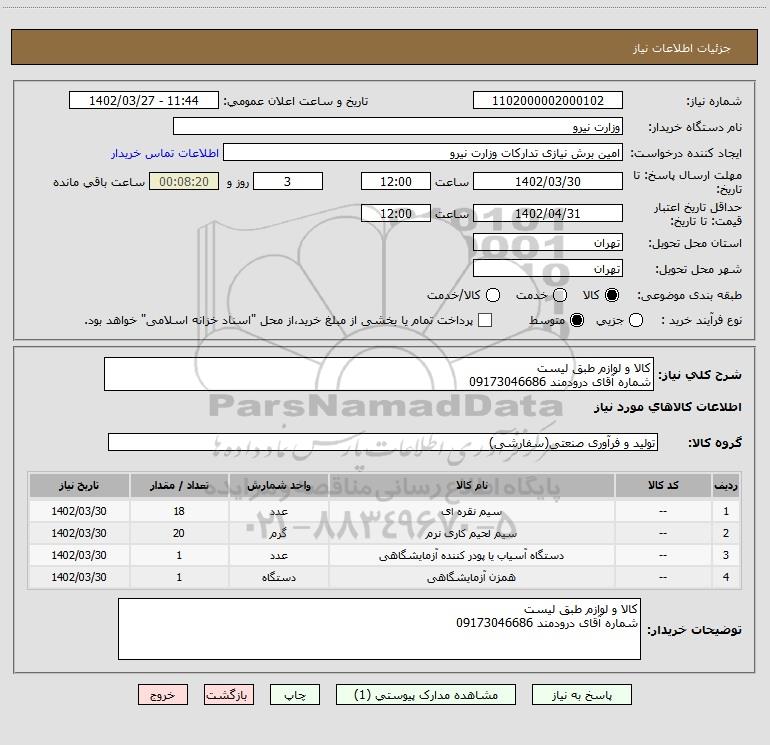
Task: Click the تعداد / مقدار column header
Action: point(179,485)
